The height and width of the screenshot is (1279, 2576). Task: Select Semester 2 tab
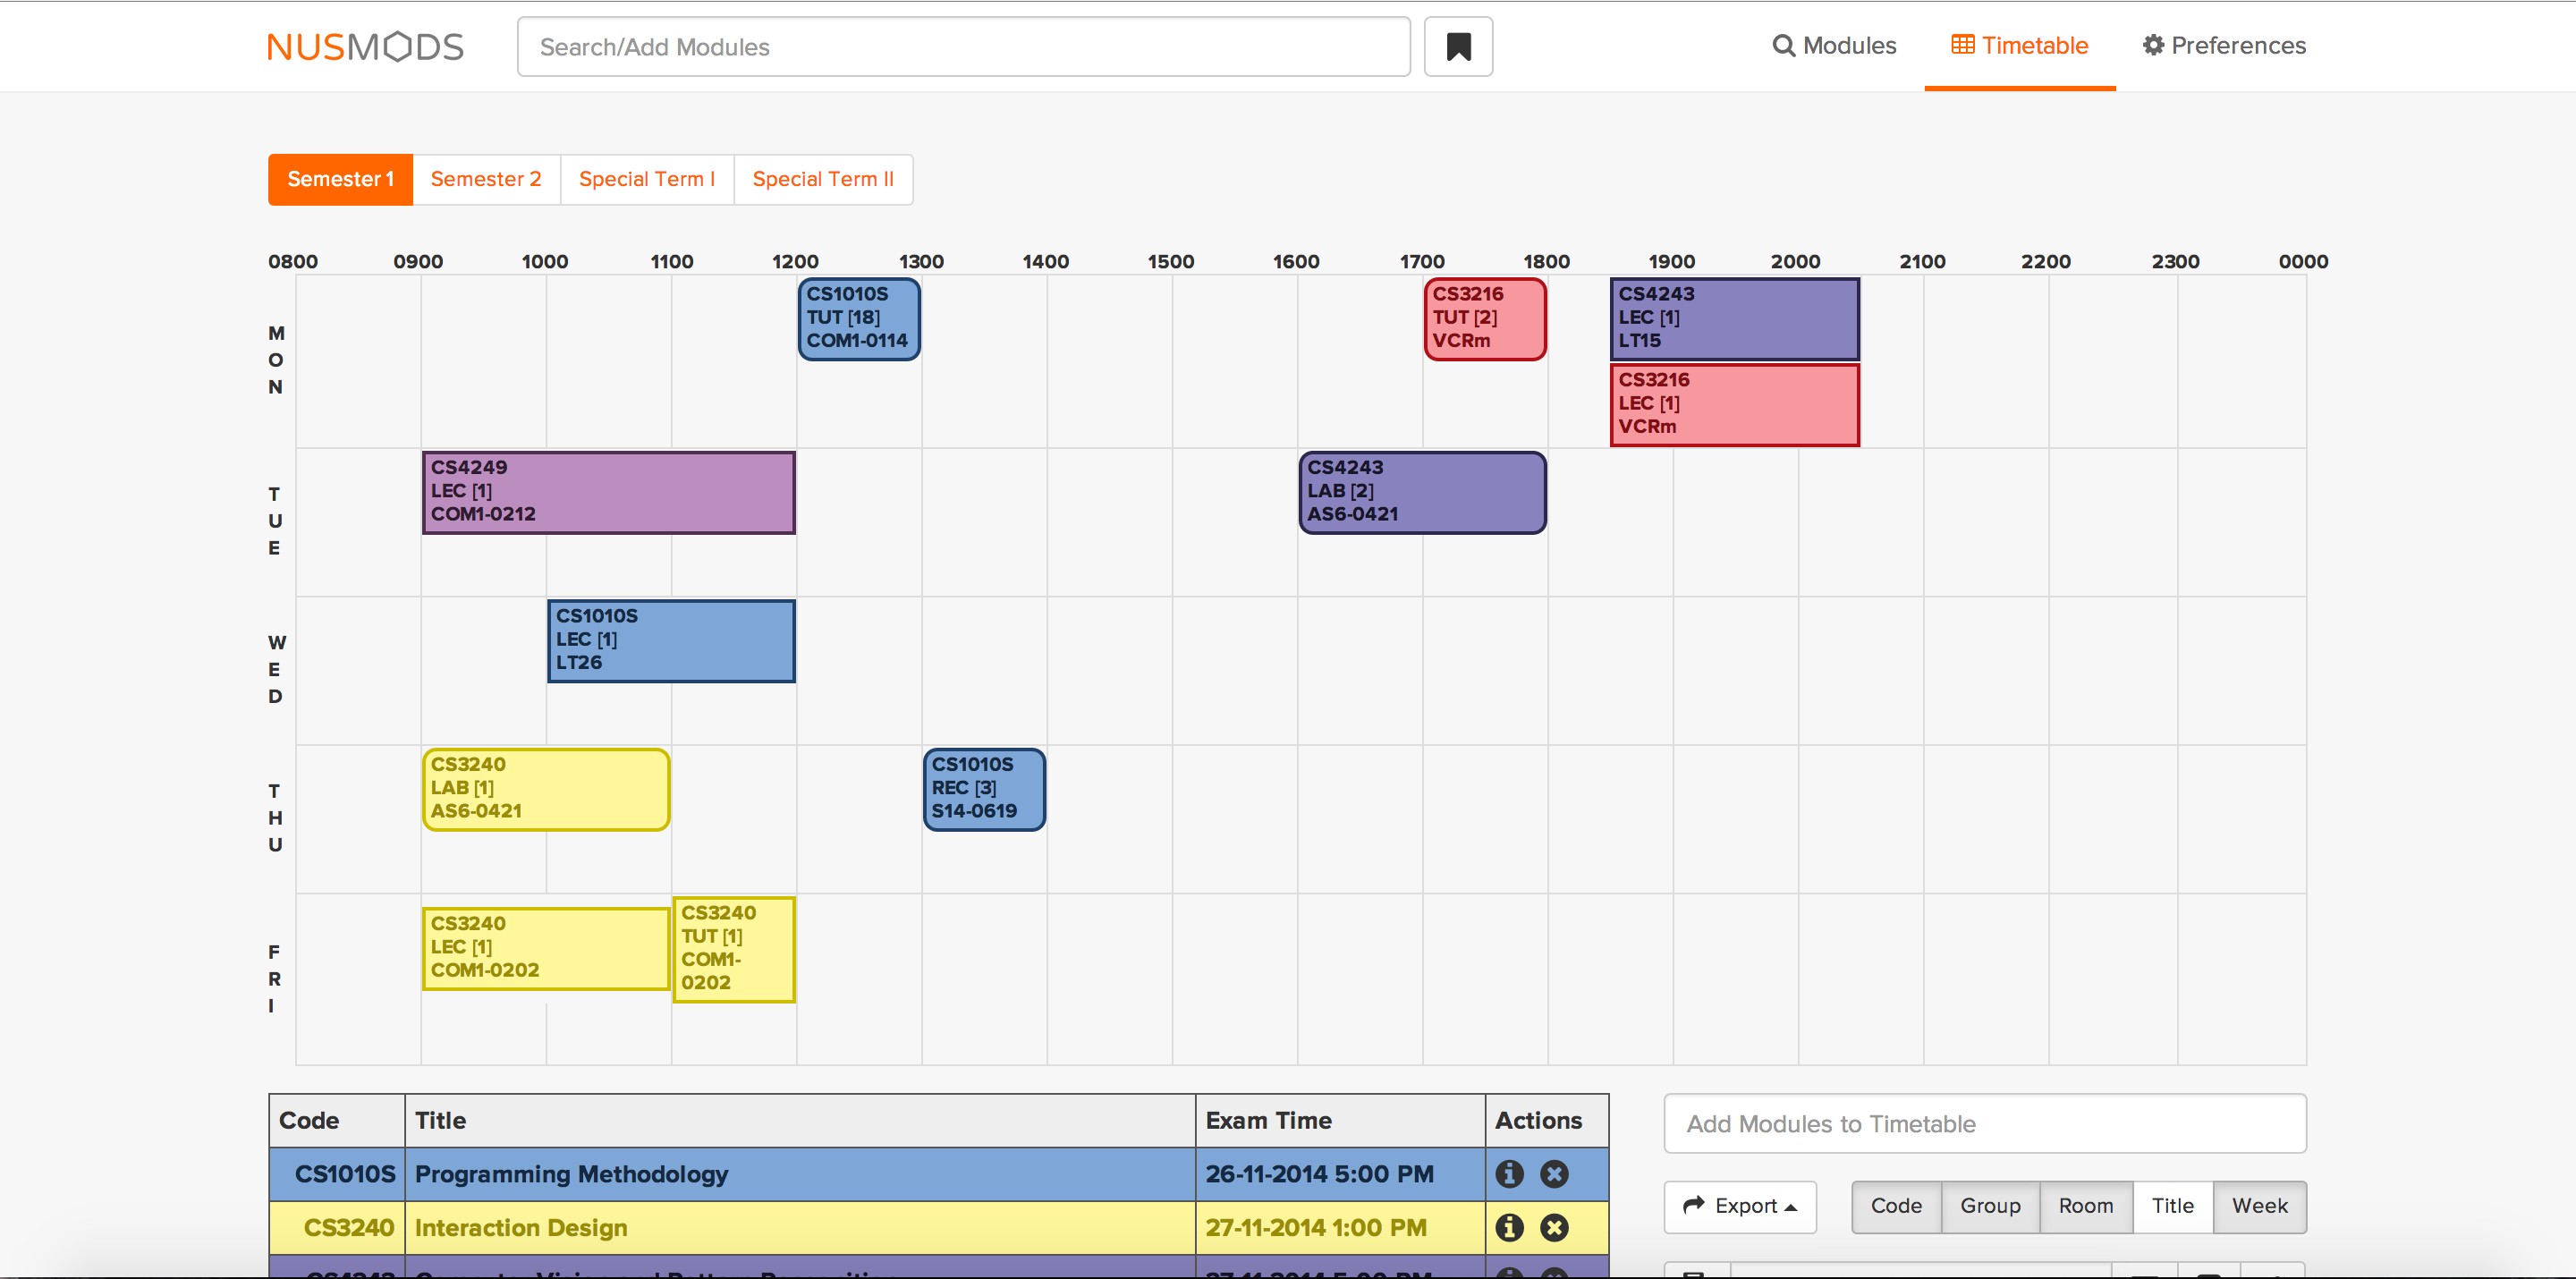tap(487, 179)
